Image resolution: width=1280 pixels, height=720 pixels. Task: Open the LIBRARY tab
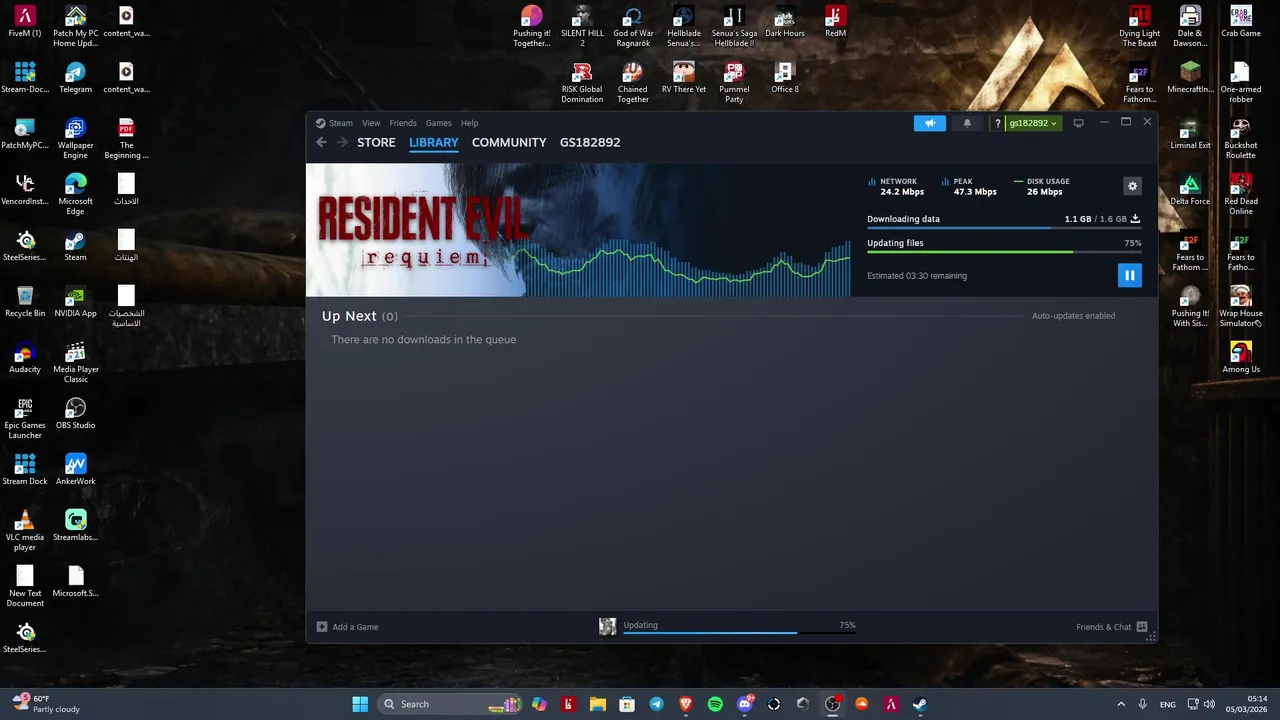[433, 142]
